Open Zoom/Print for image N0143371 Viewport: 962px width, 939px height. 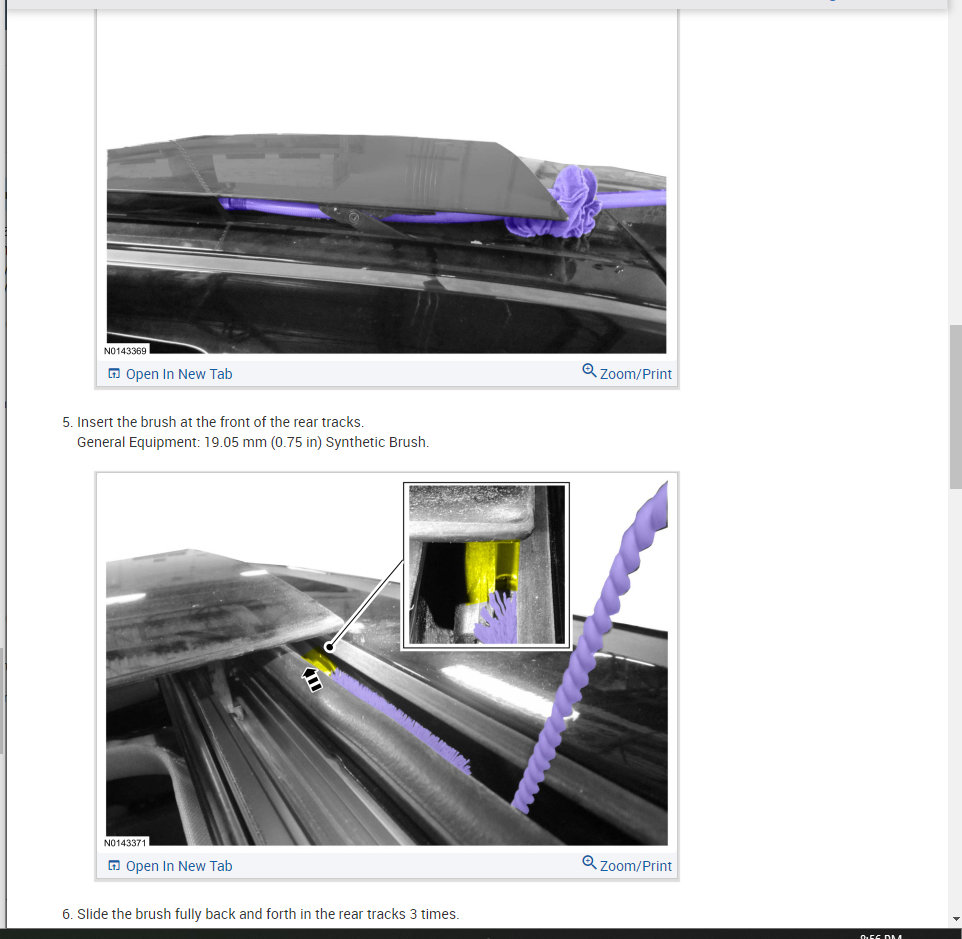[x=627, y=865]
